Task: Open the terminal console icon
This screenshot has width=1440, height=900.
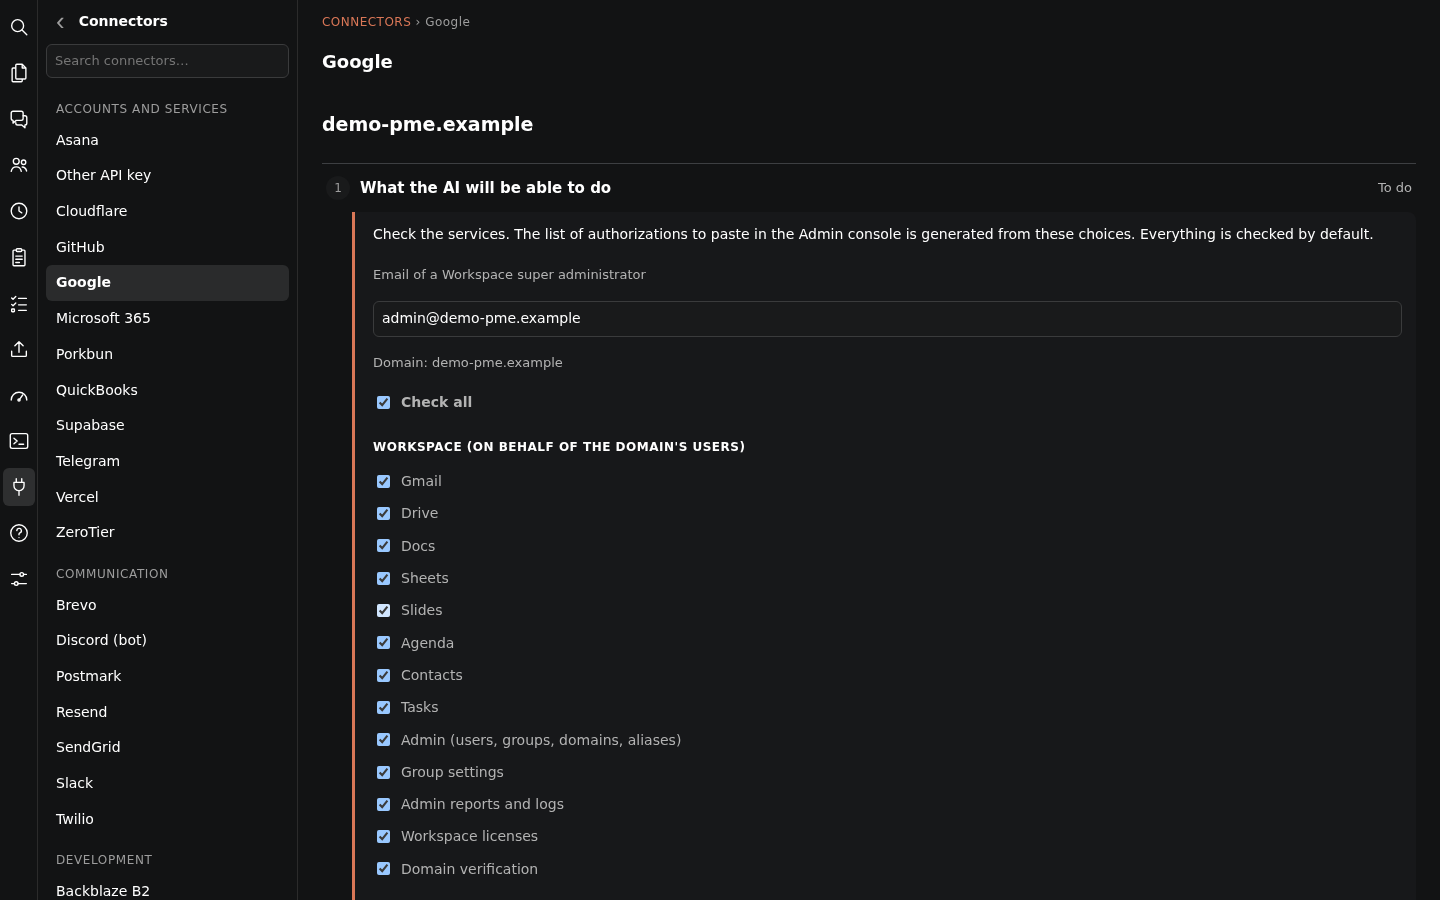Action: point(19,441)
